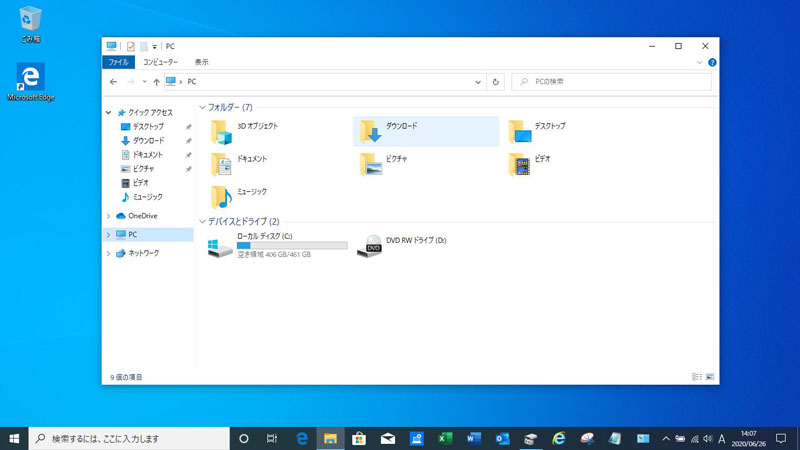Click the Forward navigation arrow
The height and width of the screenshot is (450, 800).
(x=131, y=82)
